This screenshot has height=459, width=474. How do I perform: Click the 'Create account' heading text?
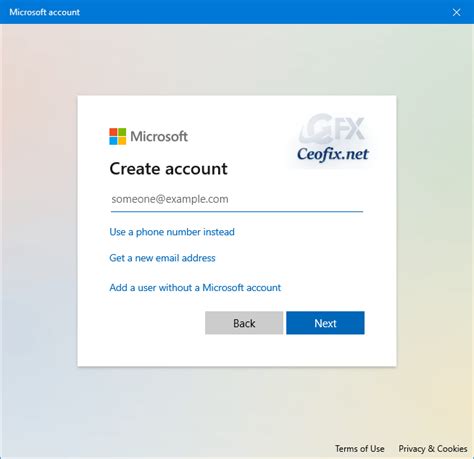(x=168, y=169)
